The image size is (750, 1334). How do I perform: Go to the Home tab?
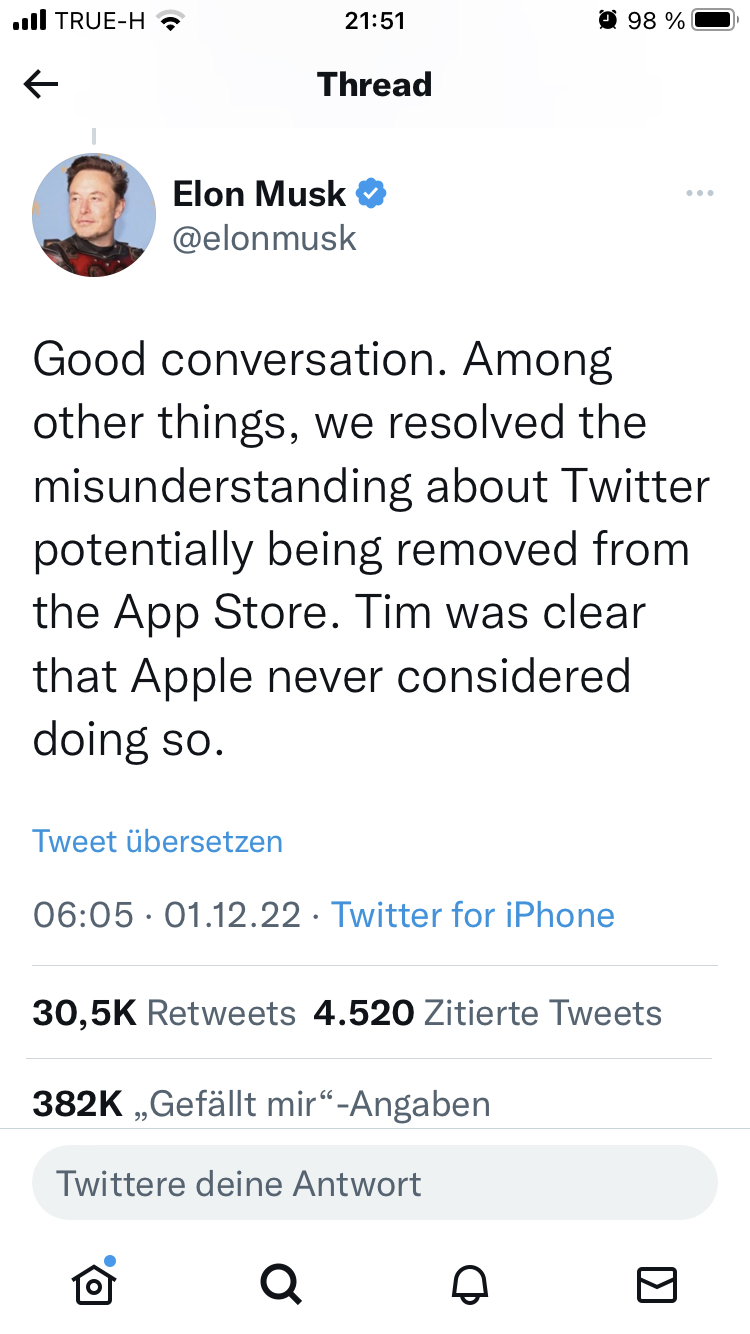(x=93, y=1282)
